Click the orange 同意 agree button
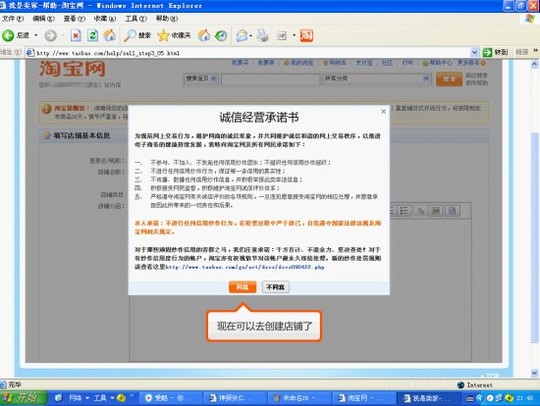This screenshot has height=406, width=540. [x=242, y=287]
